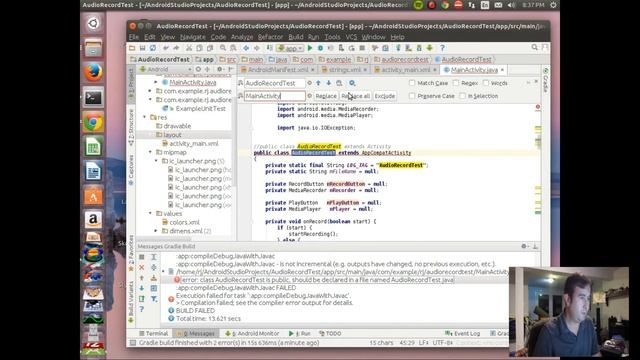Click Messages panel help question mark

pos(142,309)
